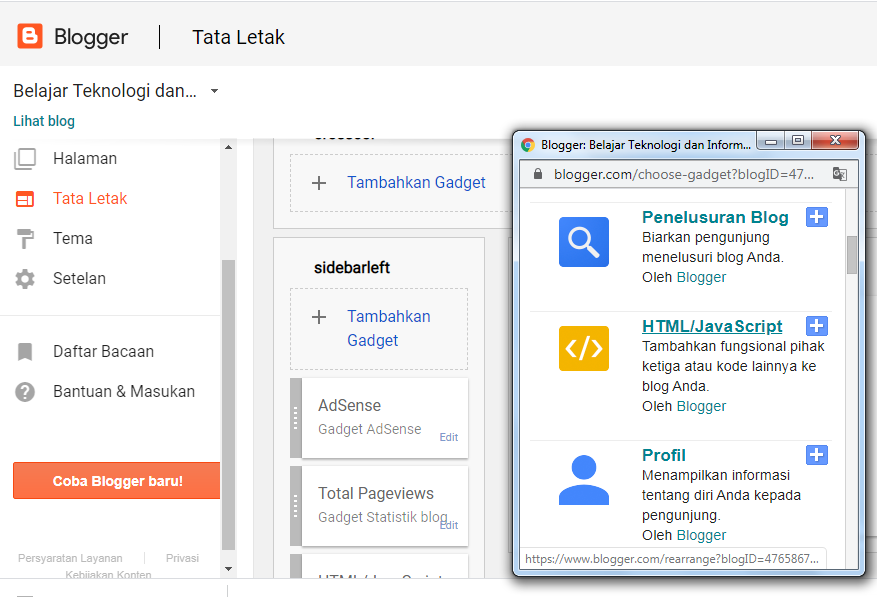This screenshot has height=597, width=877.
Task: Select the sidebarleft section heading
Action: point(352,267)
